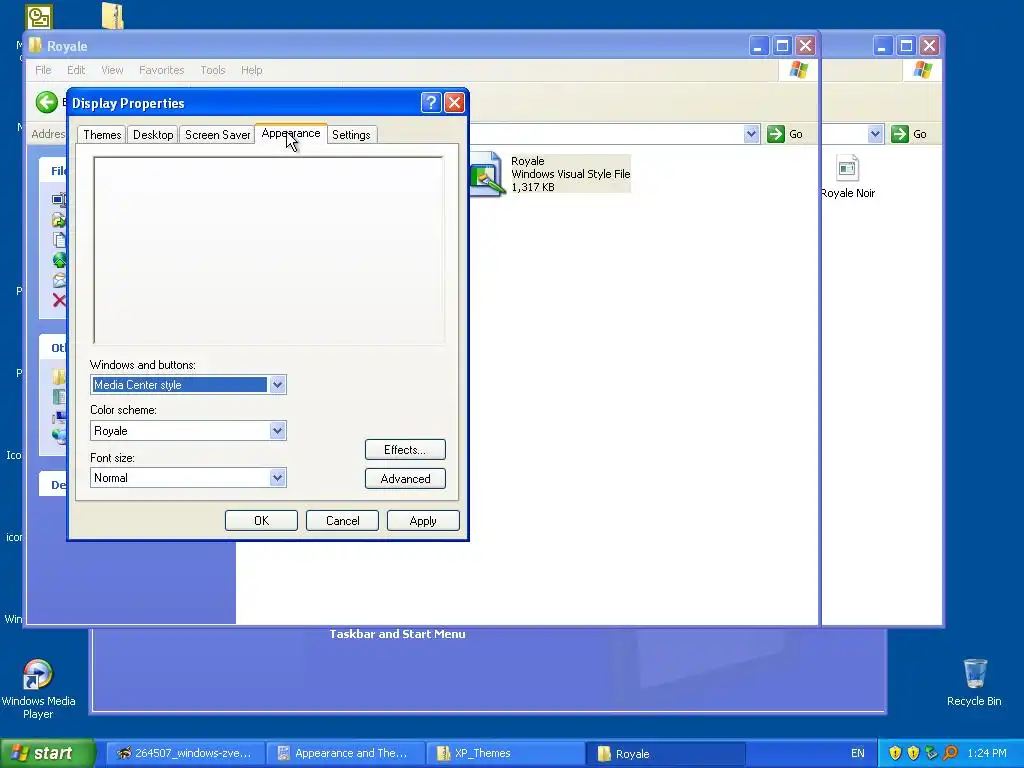
Task: Open the Help menu in Royale window
Action: (x=251, y=70)
